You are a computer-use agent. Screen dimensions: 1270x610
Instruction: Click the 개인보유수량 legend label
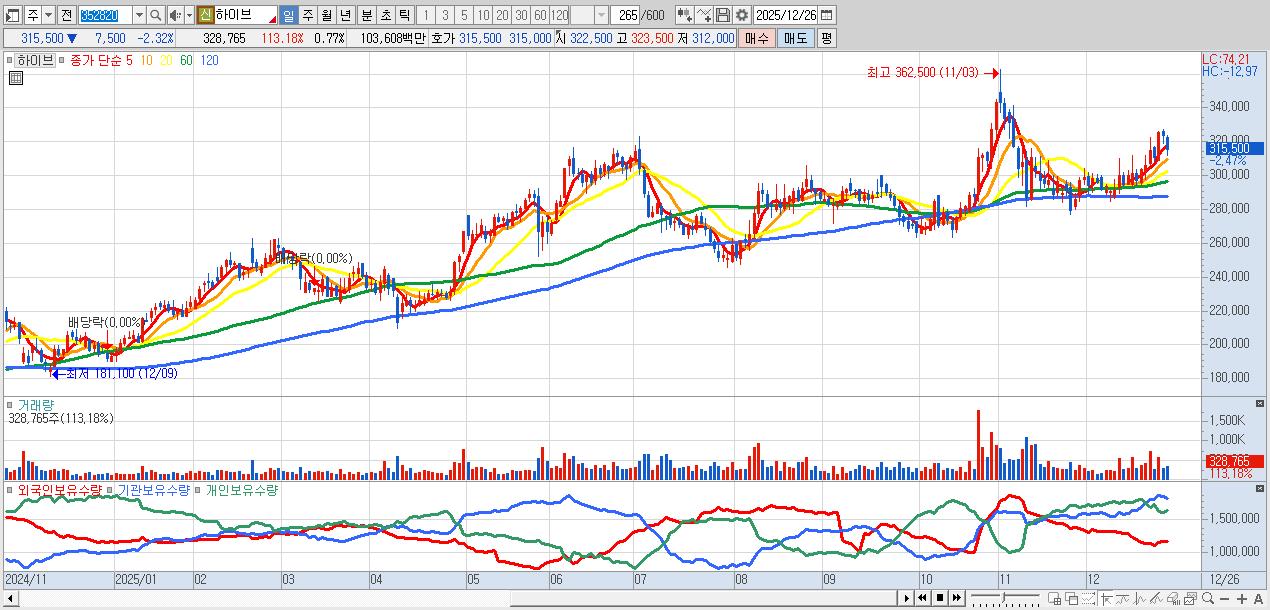[242, 490]
